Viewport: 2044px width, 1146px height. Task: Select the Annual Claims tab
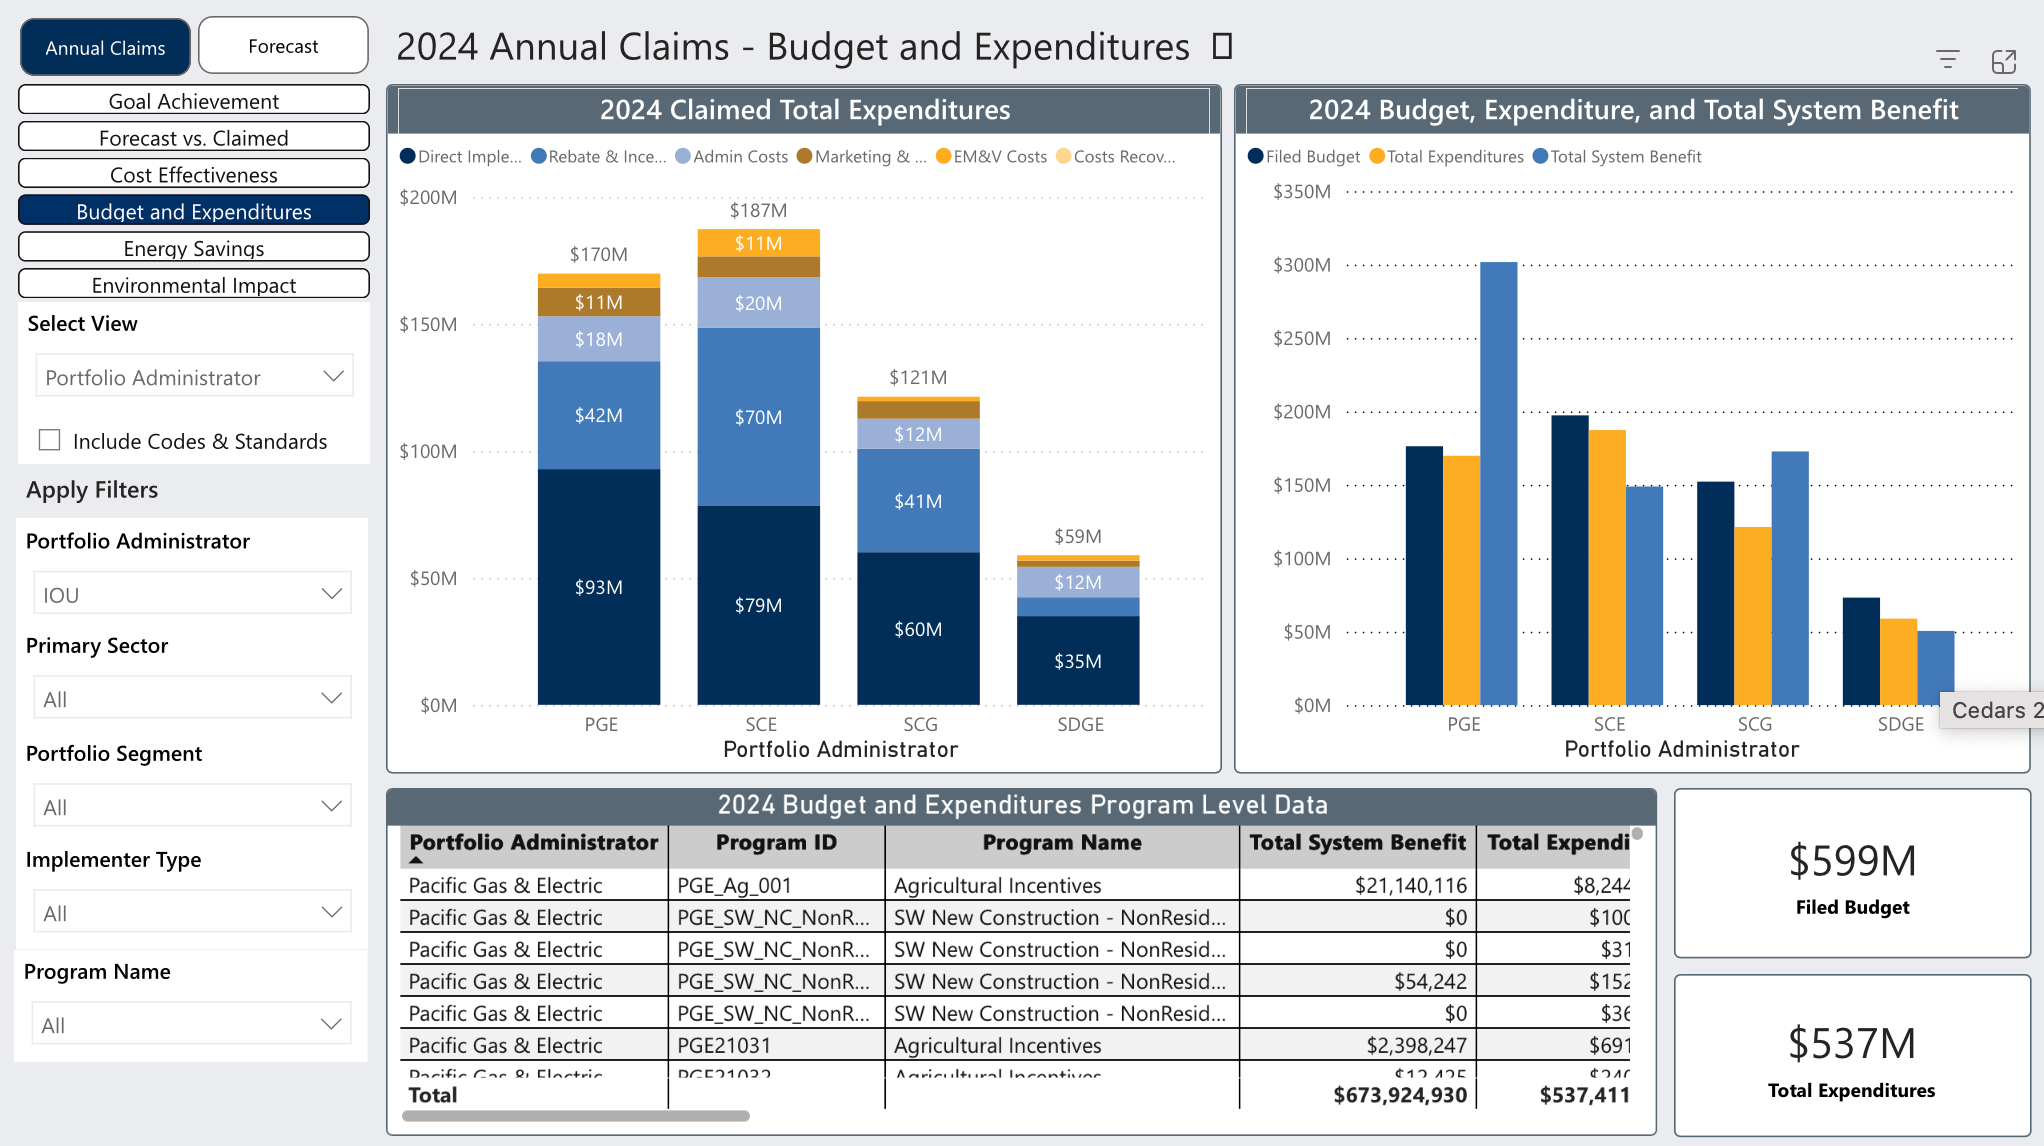click(x=105, y=47)
